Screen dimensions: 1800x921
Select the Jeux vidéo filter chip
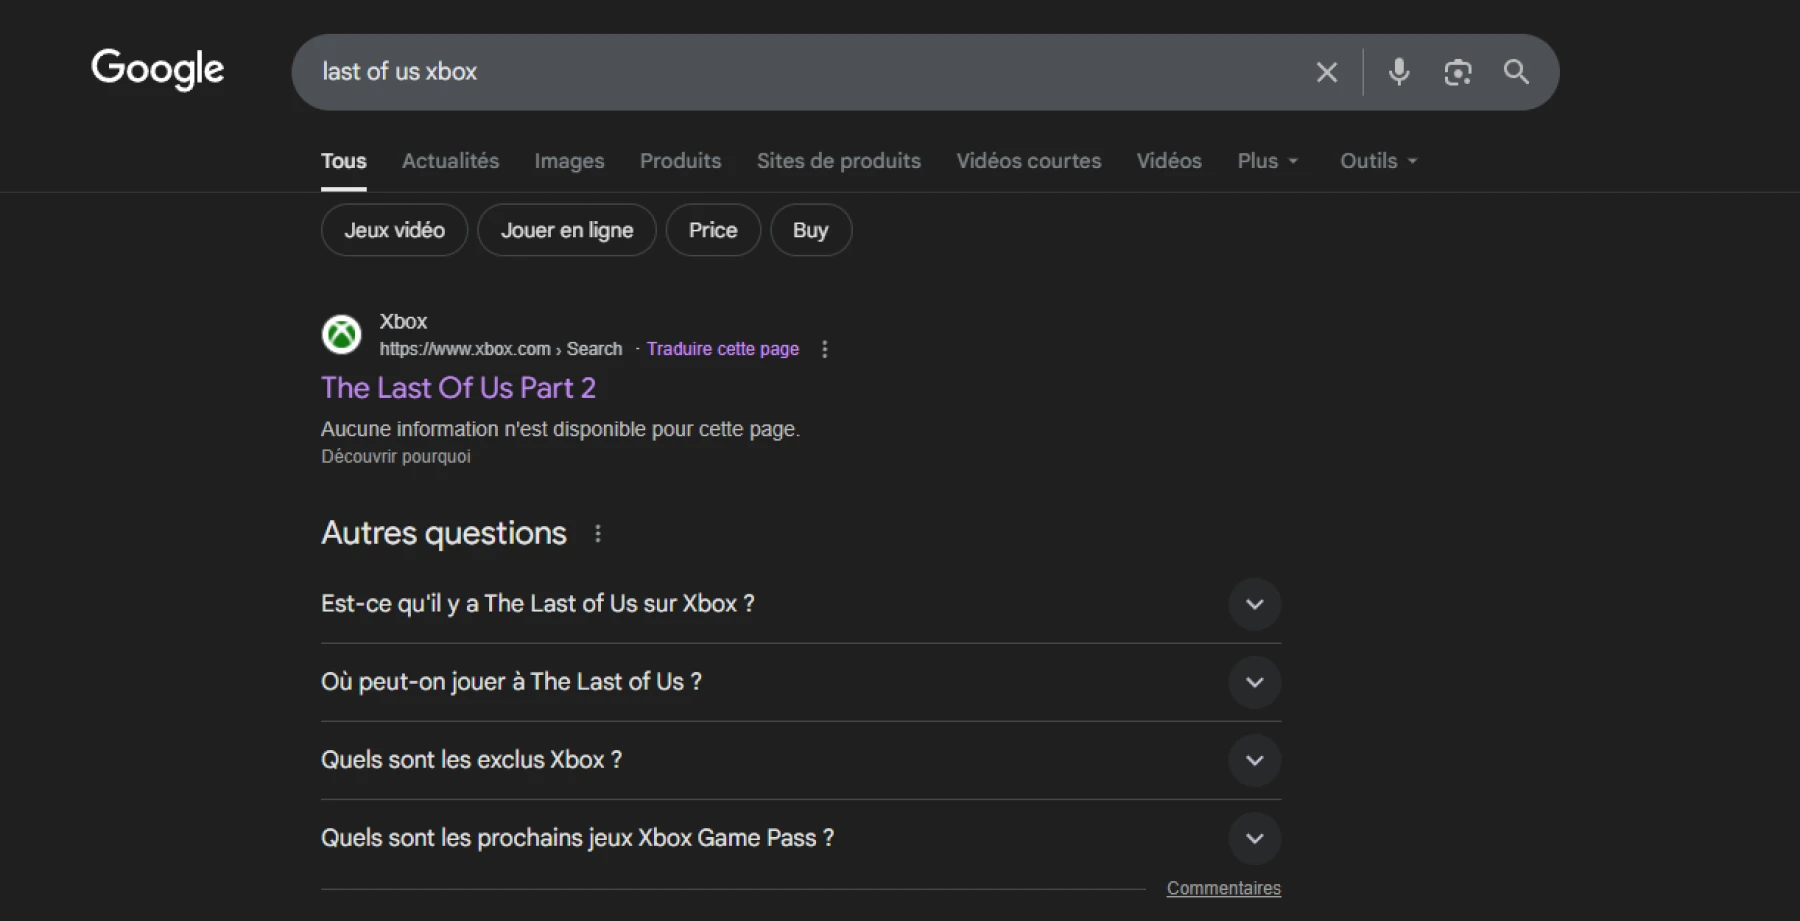[394, 230]
